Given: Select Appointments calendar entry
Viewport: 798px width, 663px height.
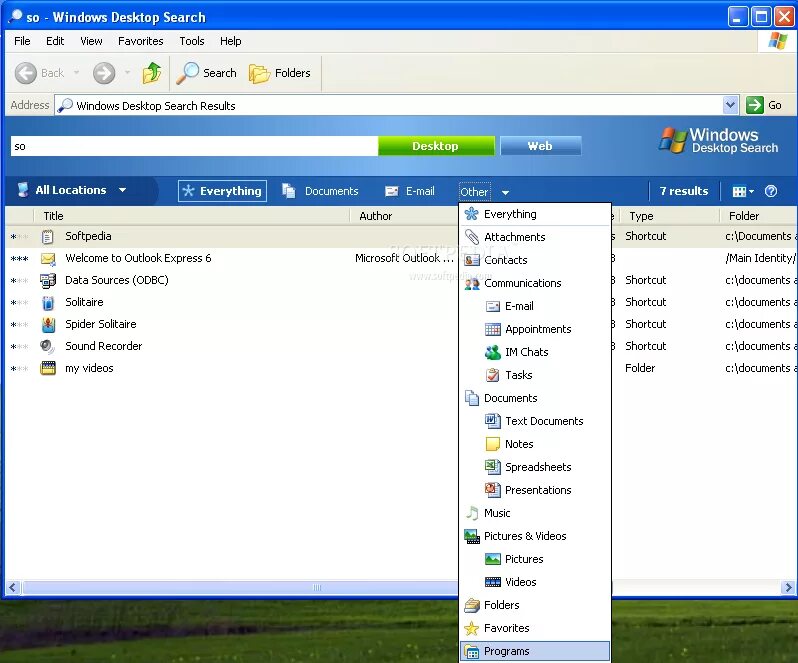Looking at the screenshot, I should pos(535,329).
